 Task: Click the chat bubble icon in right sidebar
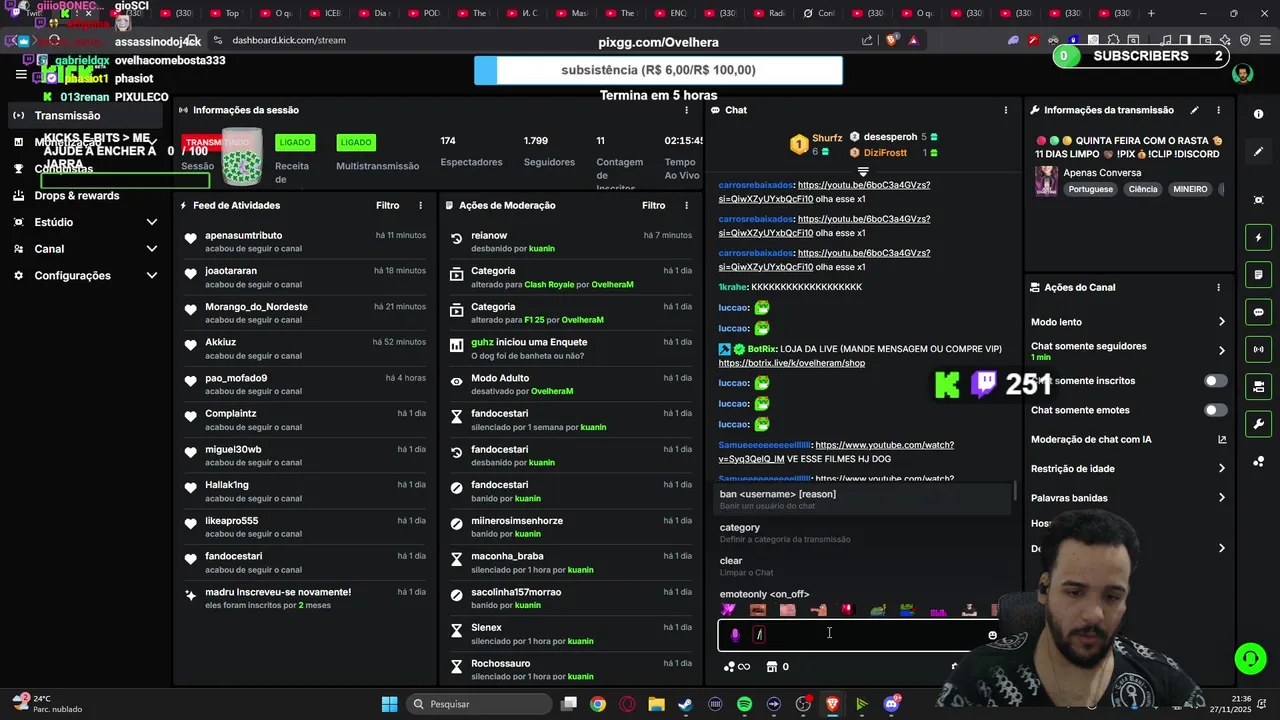(1258, 312)
